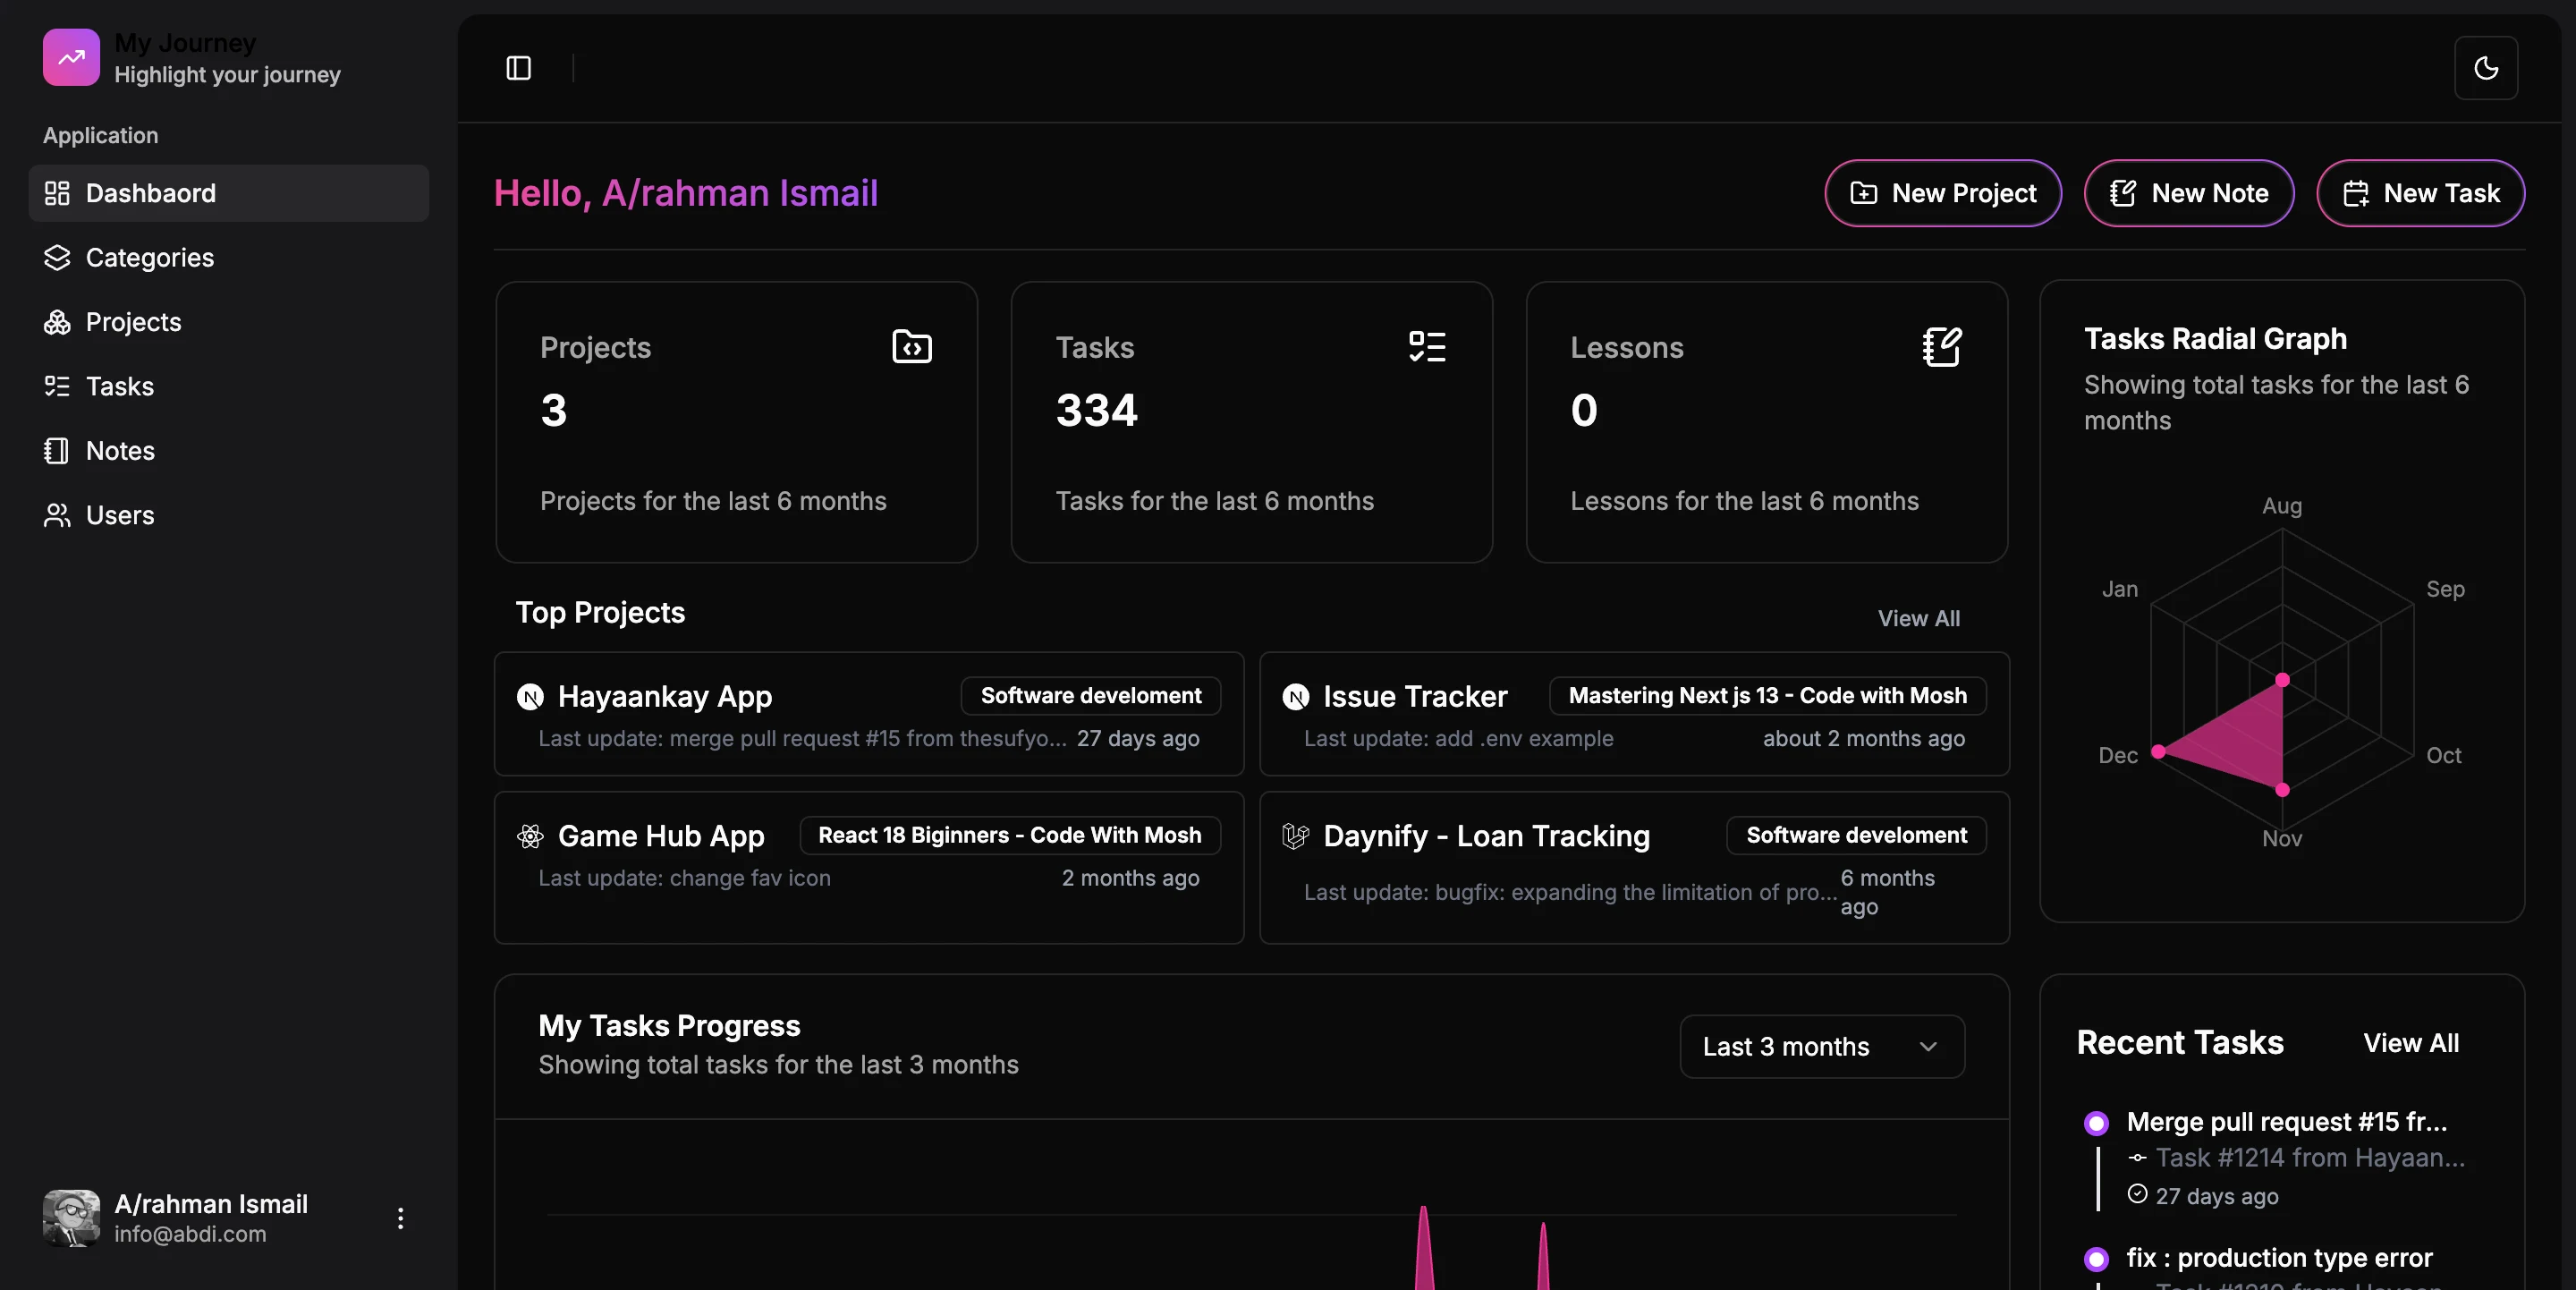Click the React icon beside Game Hub App

coord(529,836)
